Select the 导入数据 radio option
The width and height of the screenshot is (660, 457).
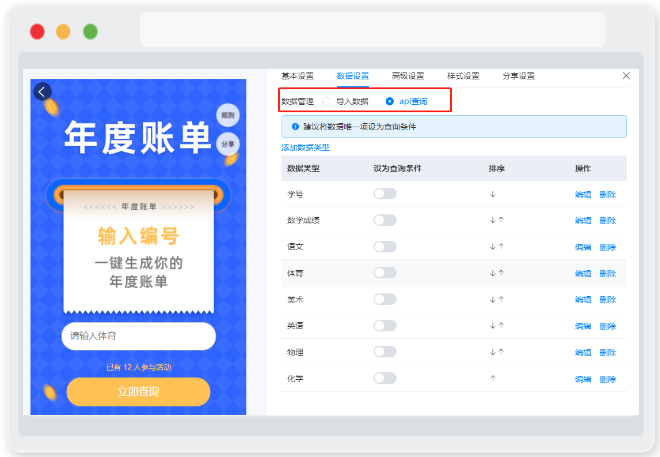point(326,101)
